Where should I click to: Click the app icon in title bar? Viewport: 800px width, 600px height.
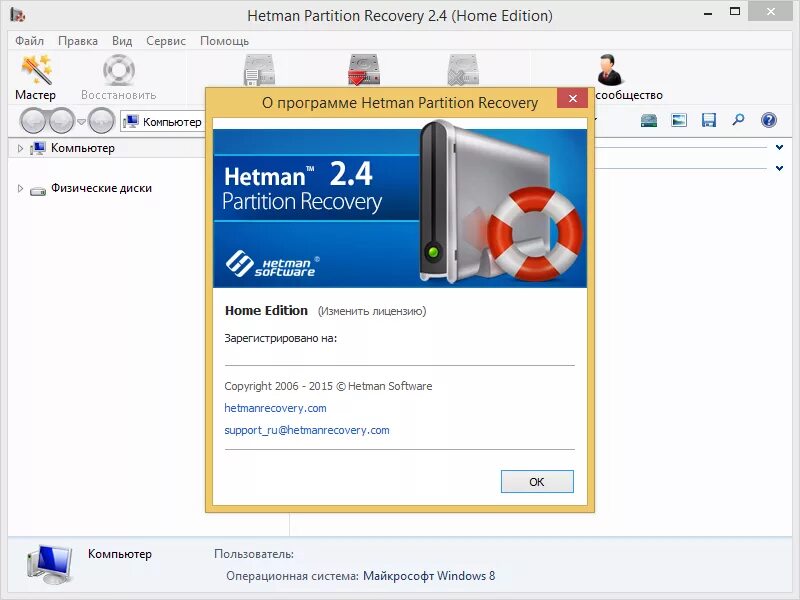point(18,15)
